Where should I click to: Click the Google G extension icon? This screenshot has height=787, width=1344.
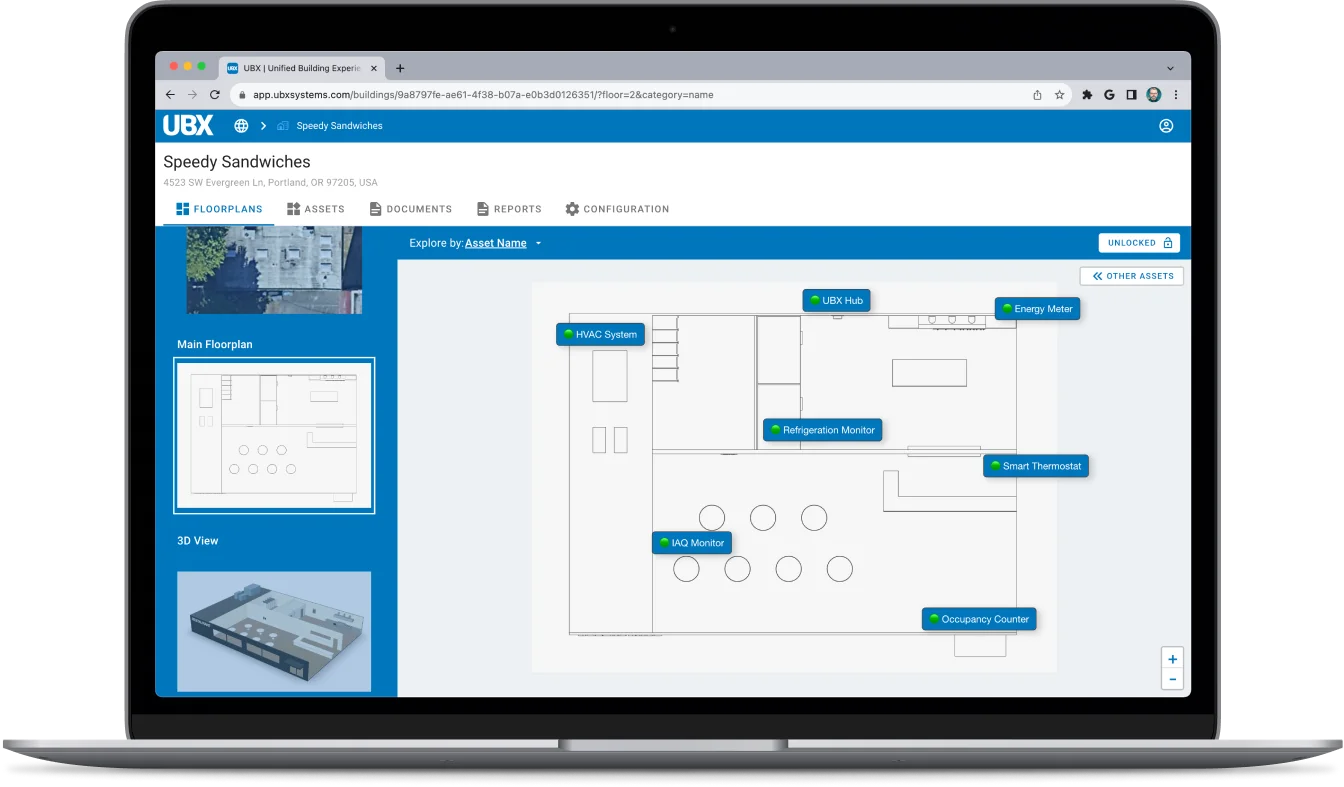point(1109,95)
